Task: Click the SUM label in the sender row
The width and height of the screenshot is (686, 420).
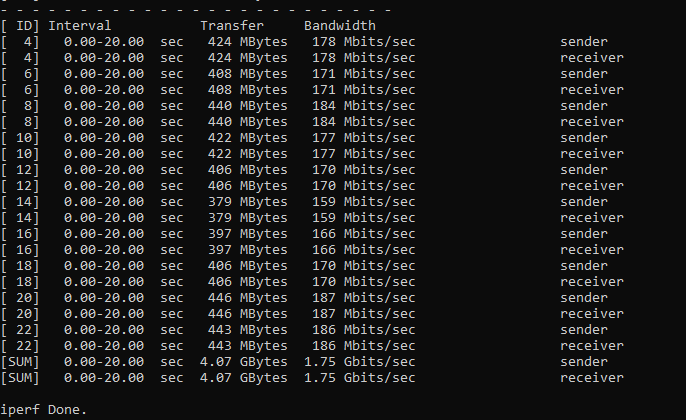Action: tap(20, 361)
